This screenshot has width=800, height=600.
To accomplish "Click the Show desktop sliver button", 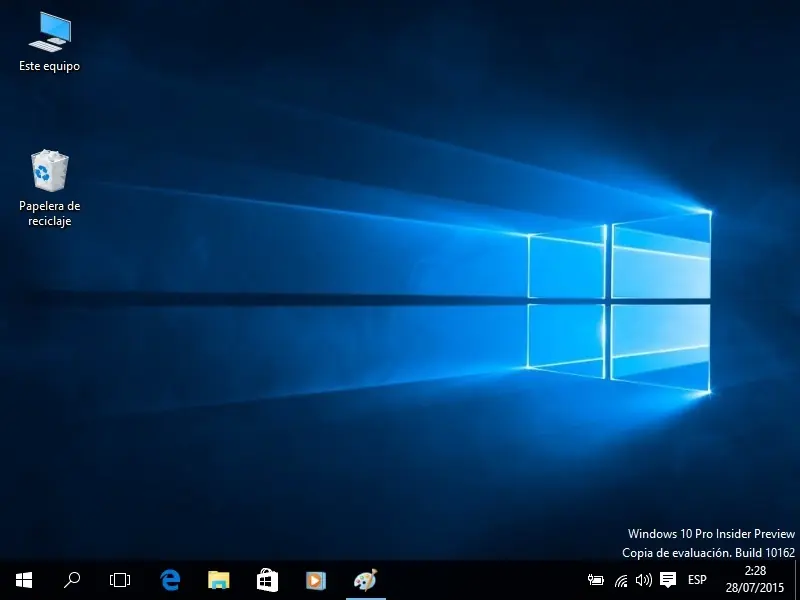I will 797,580.
